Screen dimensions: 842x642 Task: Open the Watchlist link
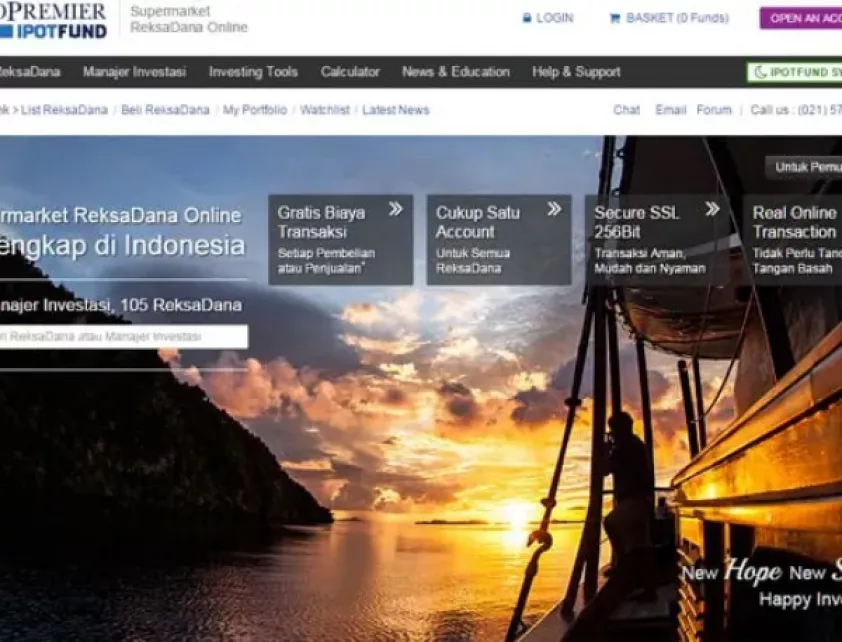coord(325,110)
